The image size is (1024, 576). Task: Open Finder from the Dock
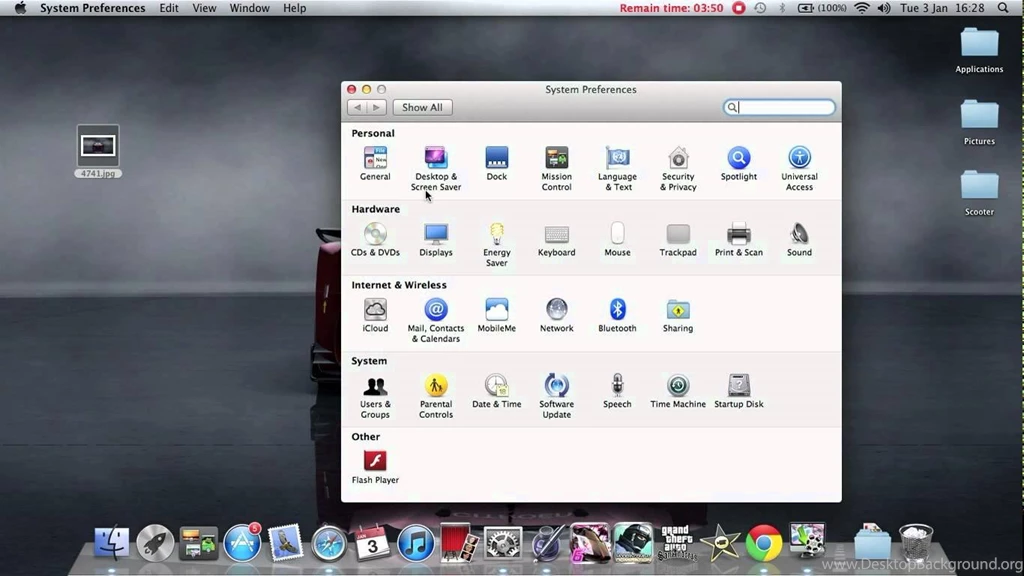tap(112, 543)
